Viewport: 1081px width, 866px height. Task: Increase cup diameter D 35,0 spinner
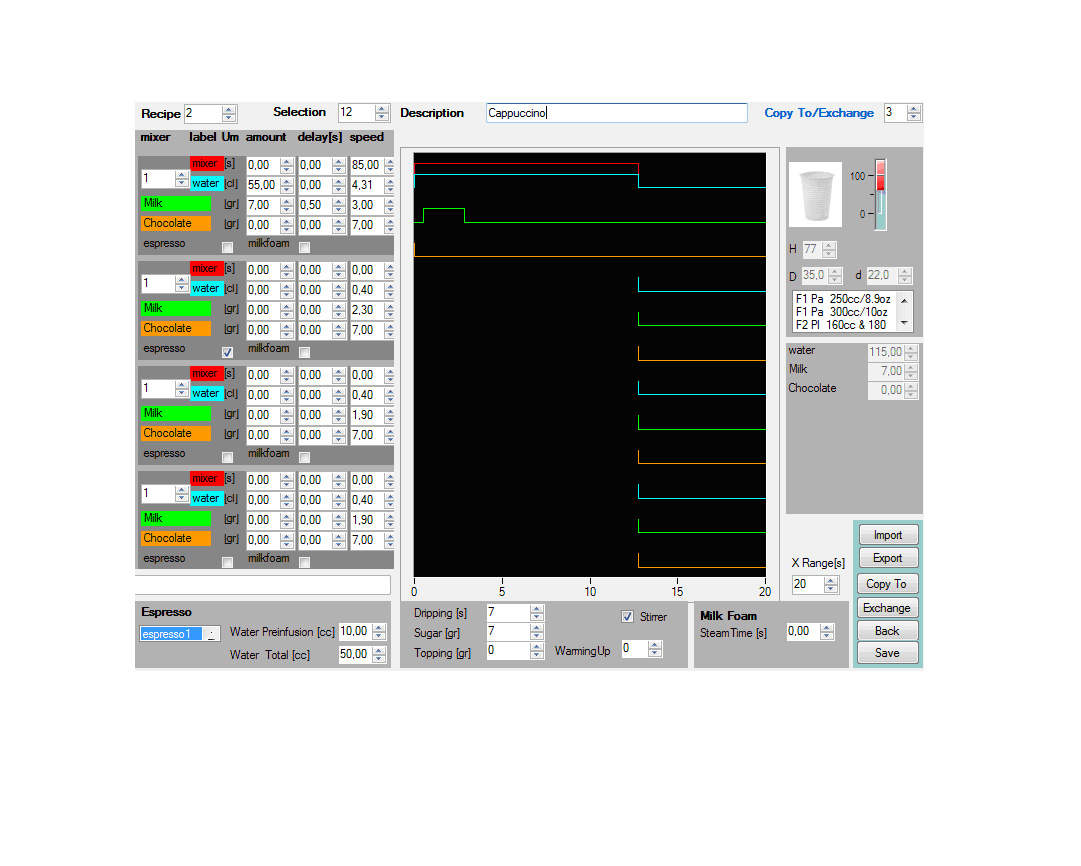tap(836, 272)
